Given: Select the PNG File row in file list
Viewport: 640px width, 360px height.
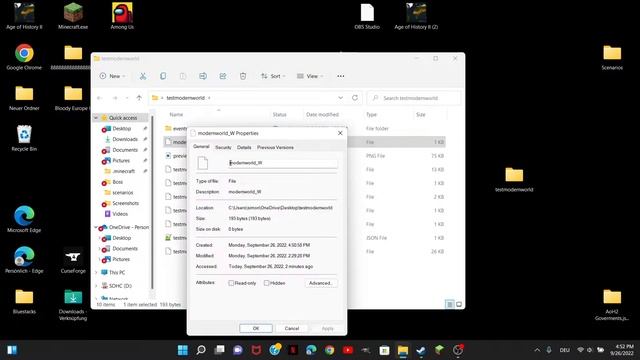Looking at the screenshot, I should pos(304,156).
